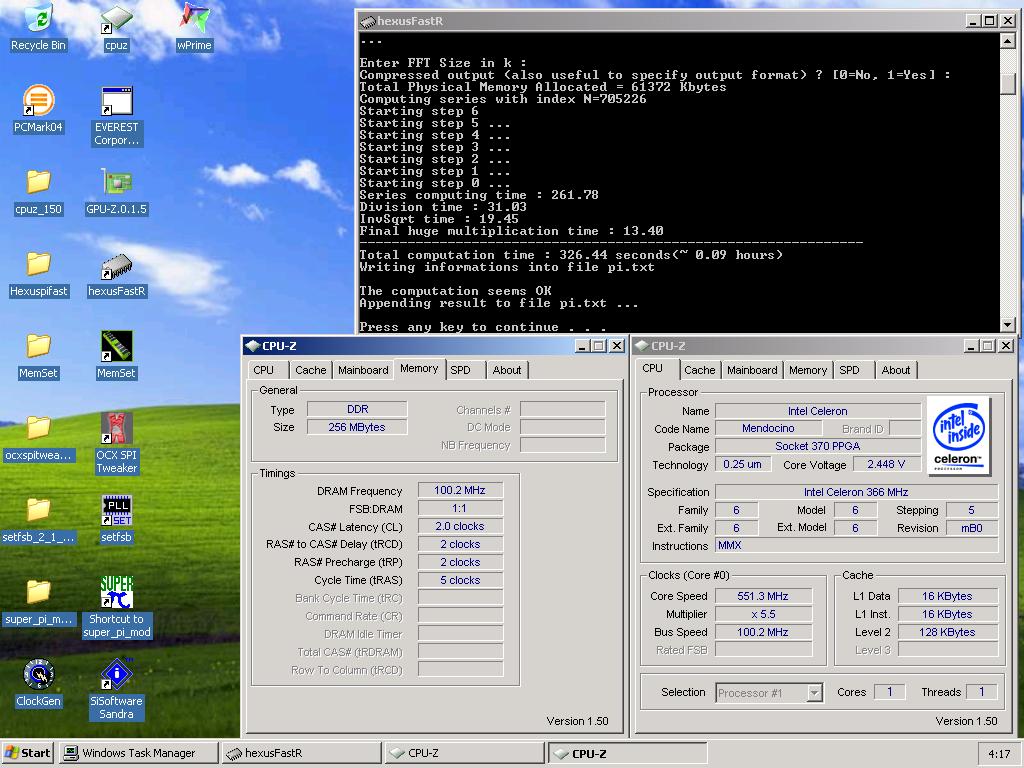This screenshot has height=768, width=1024.
Task: Click the Bus Speed 100.2 MHz field
Action: tap(763, 632)
